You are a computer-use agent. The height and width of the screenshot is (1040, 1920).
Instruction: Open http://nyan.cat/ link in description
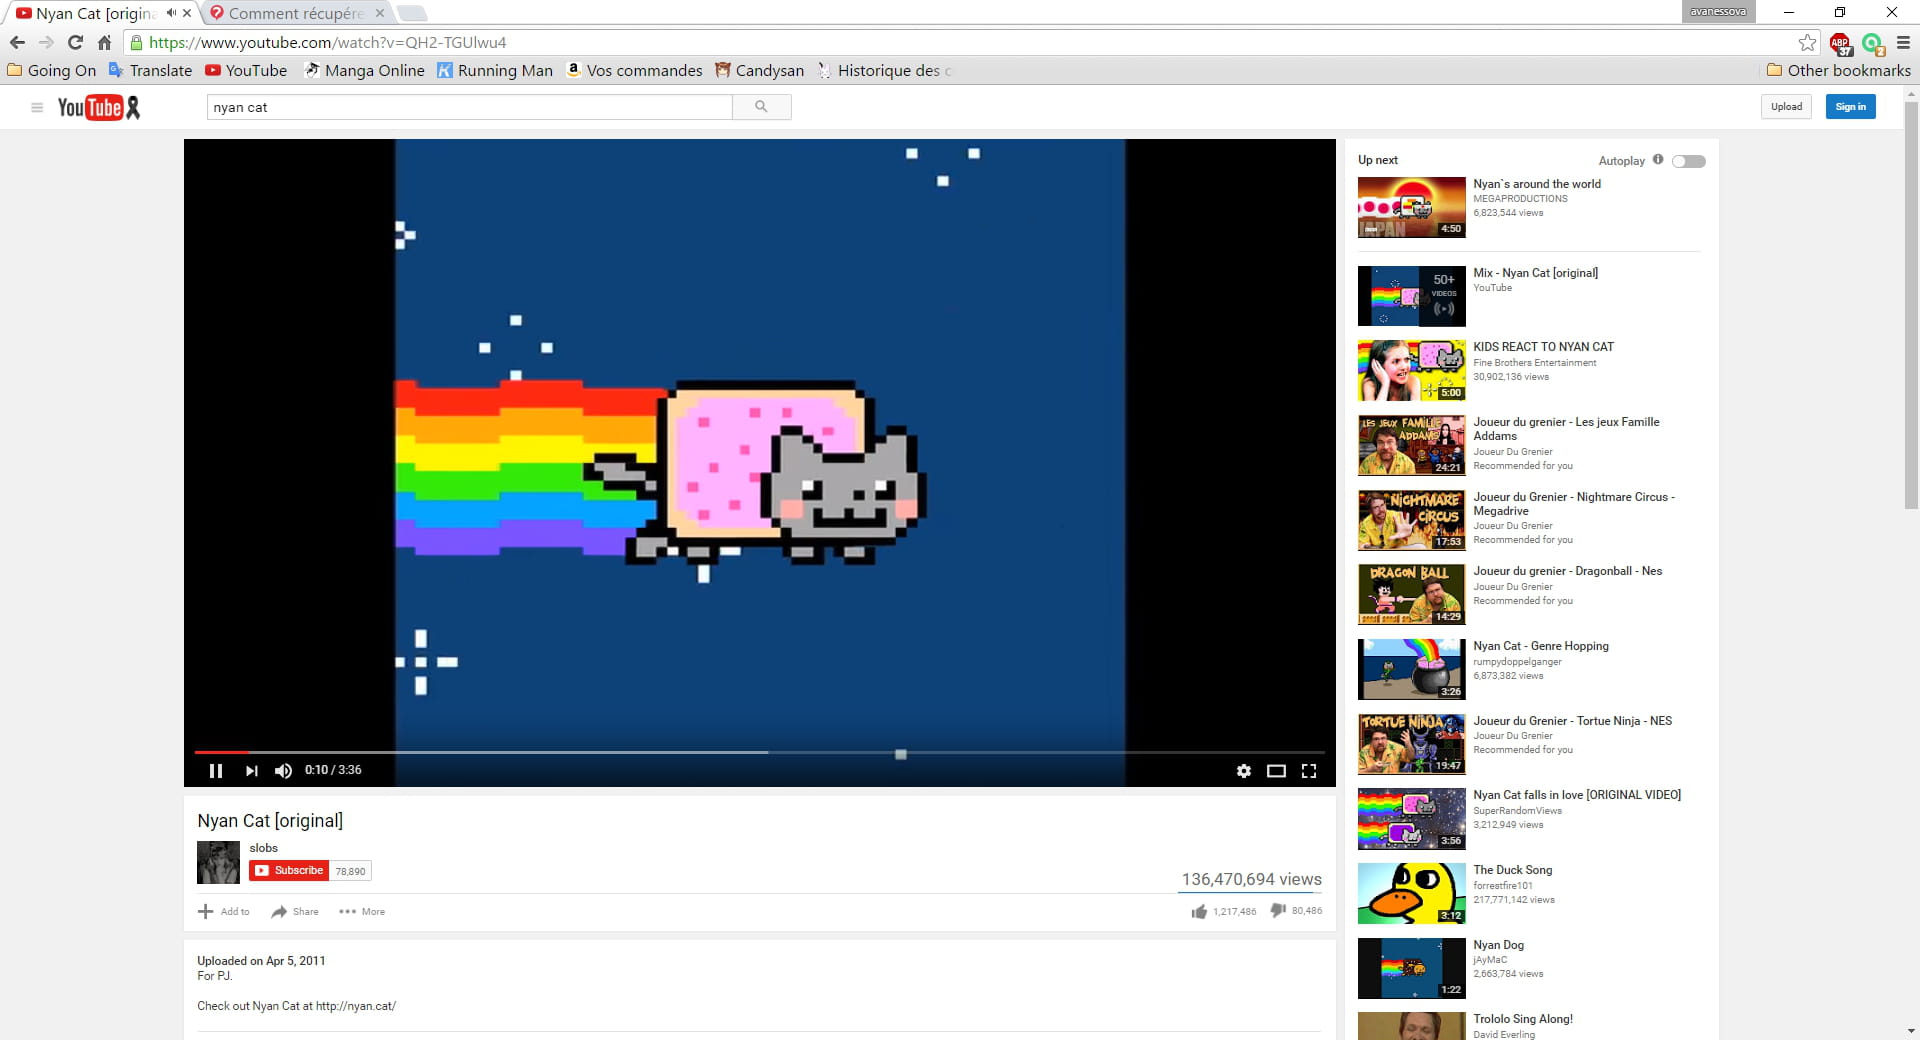(x=356, y=1006)
